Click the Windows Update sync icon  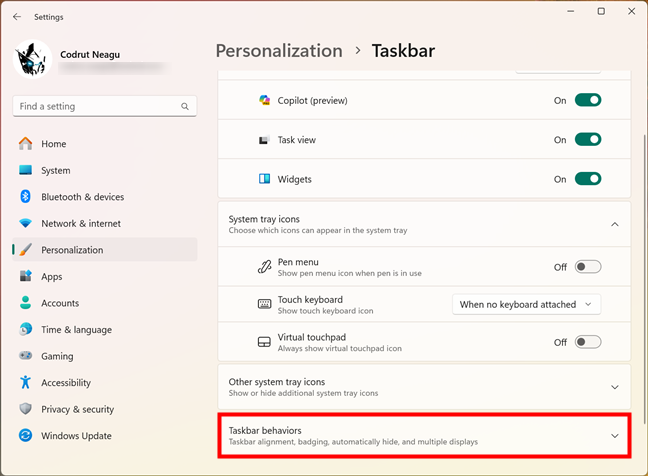[26, 436]
